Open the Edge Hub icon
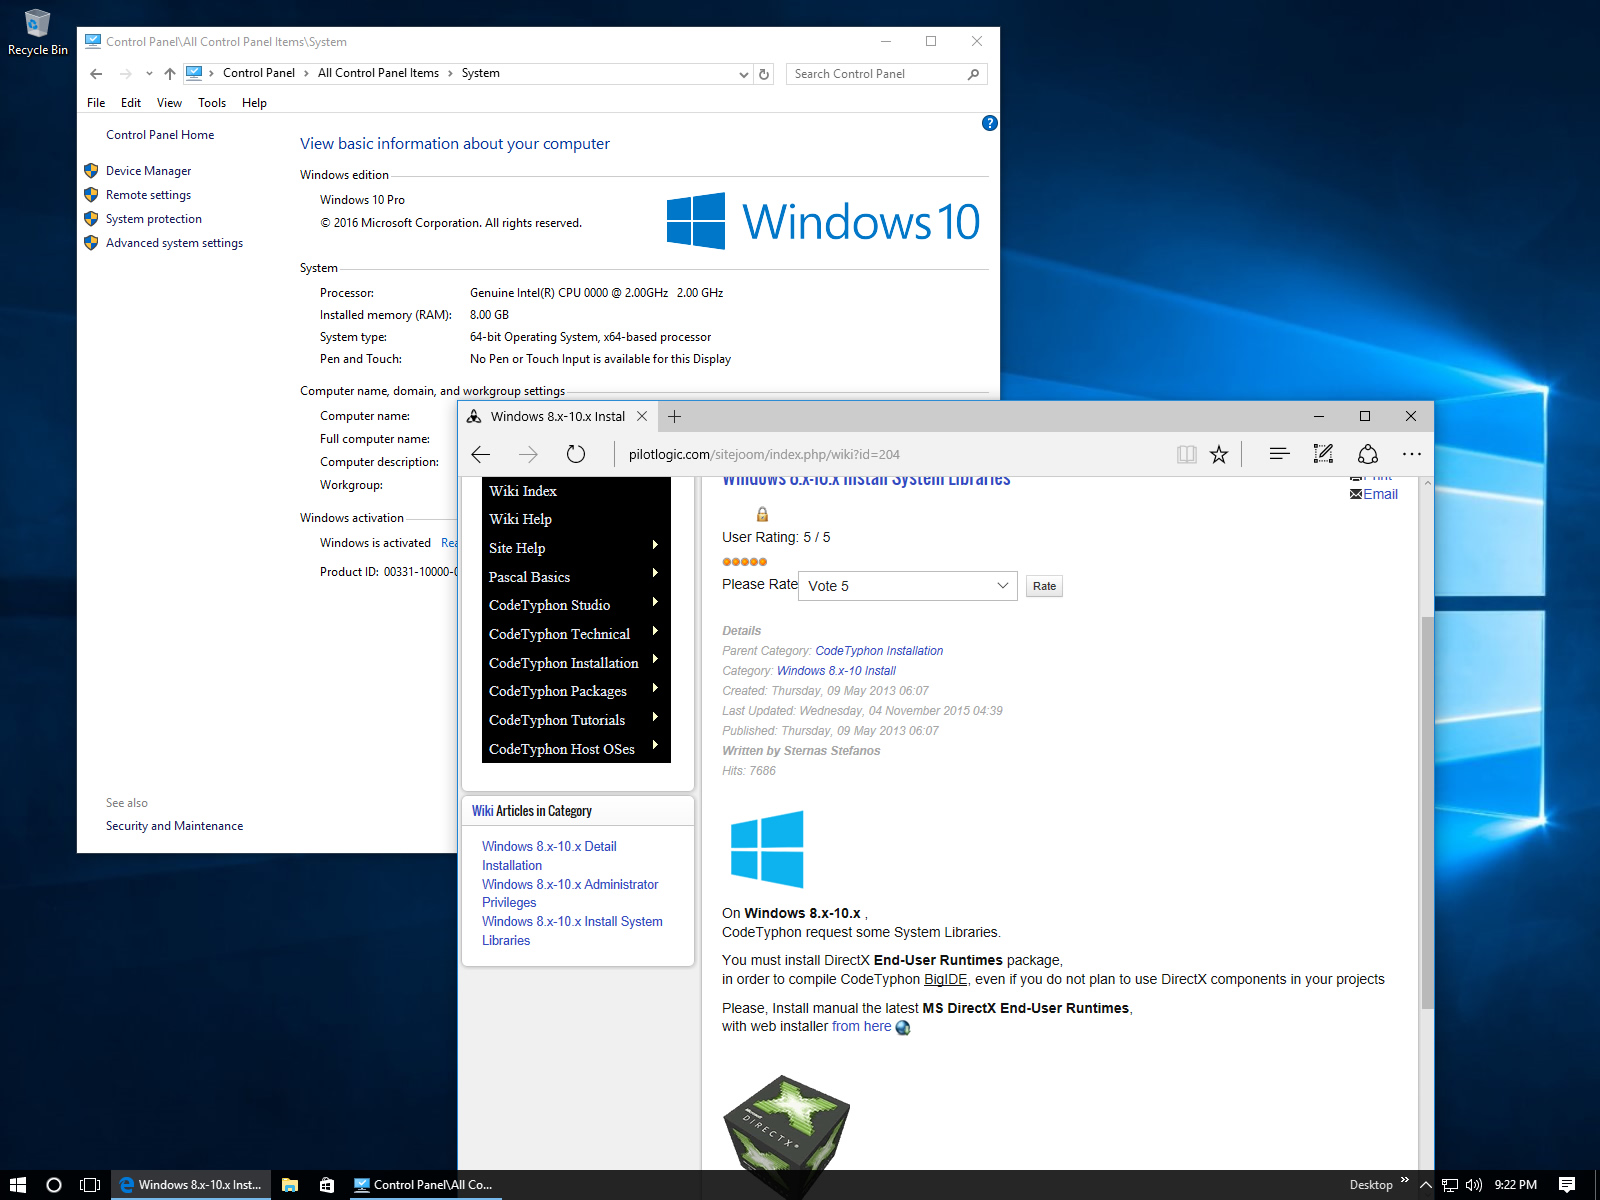Viewport: 1600px width, 1200px height. (1279, 454)
